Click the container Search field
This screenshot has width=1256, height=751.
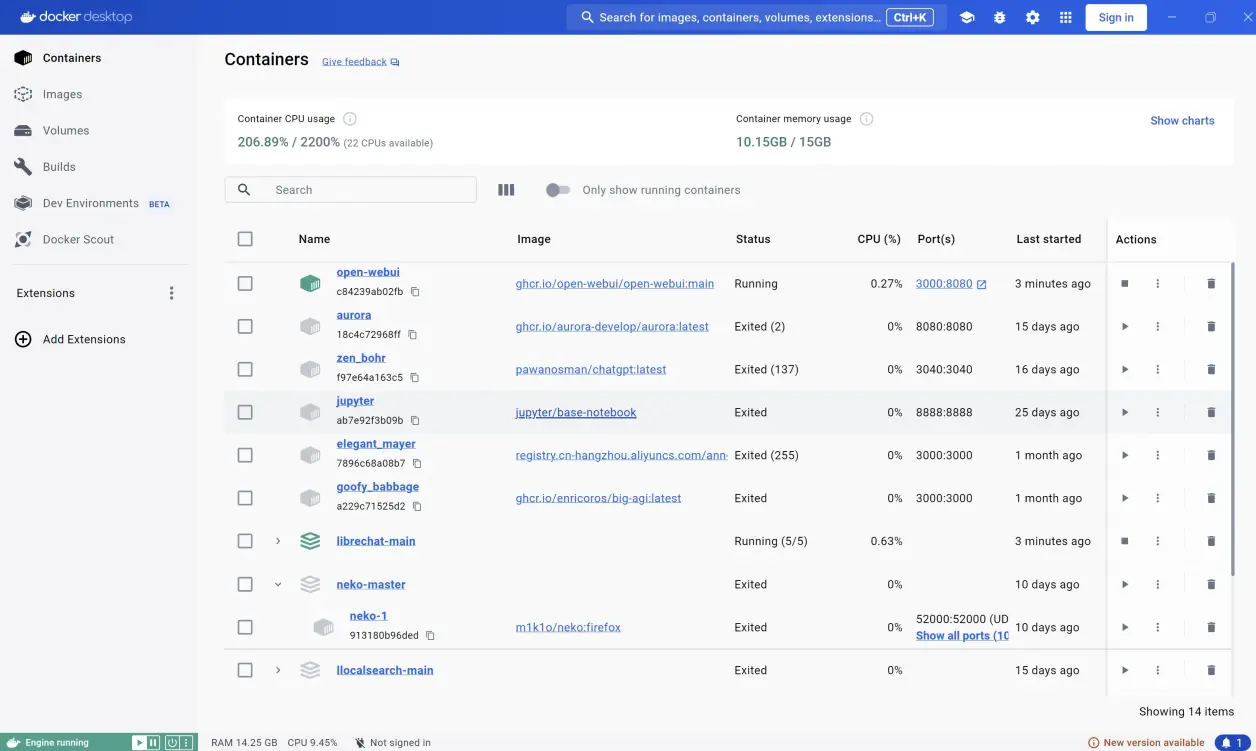tap(350, 190)
